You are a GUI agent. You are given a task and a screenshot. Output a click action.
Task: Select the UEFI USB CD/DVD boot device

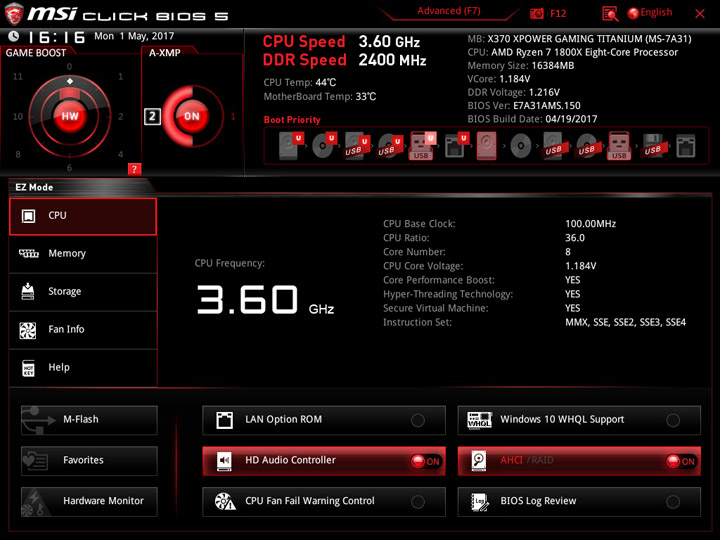click(x=390, y=146)
